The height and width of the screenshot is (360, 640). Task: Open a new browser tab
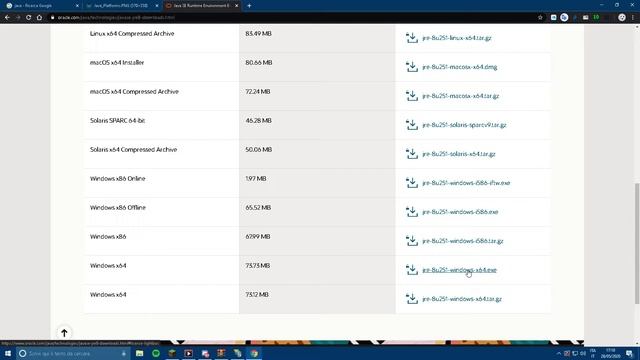pos(249,6)
